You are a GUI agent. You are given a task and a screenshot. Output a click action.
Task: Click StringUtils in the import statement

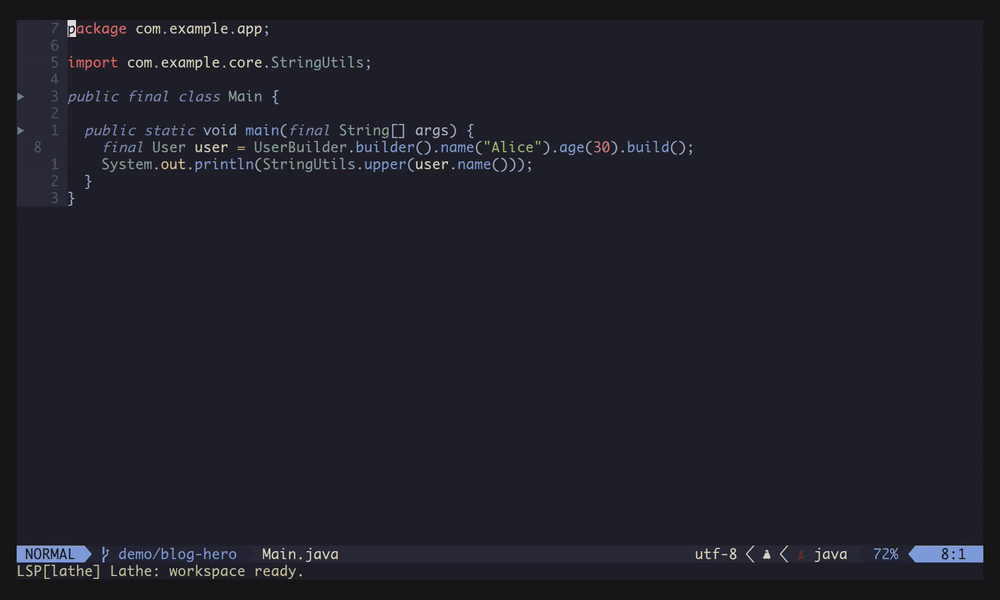point(317,62)
